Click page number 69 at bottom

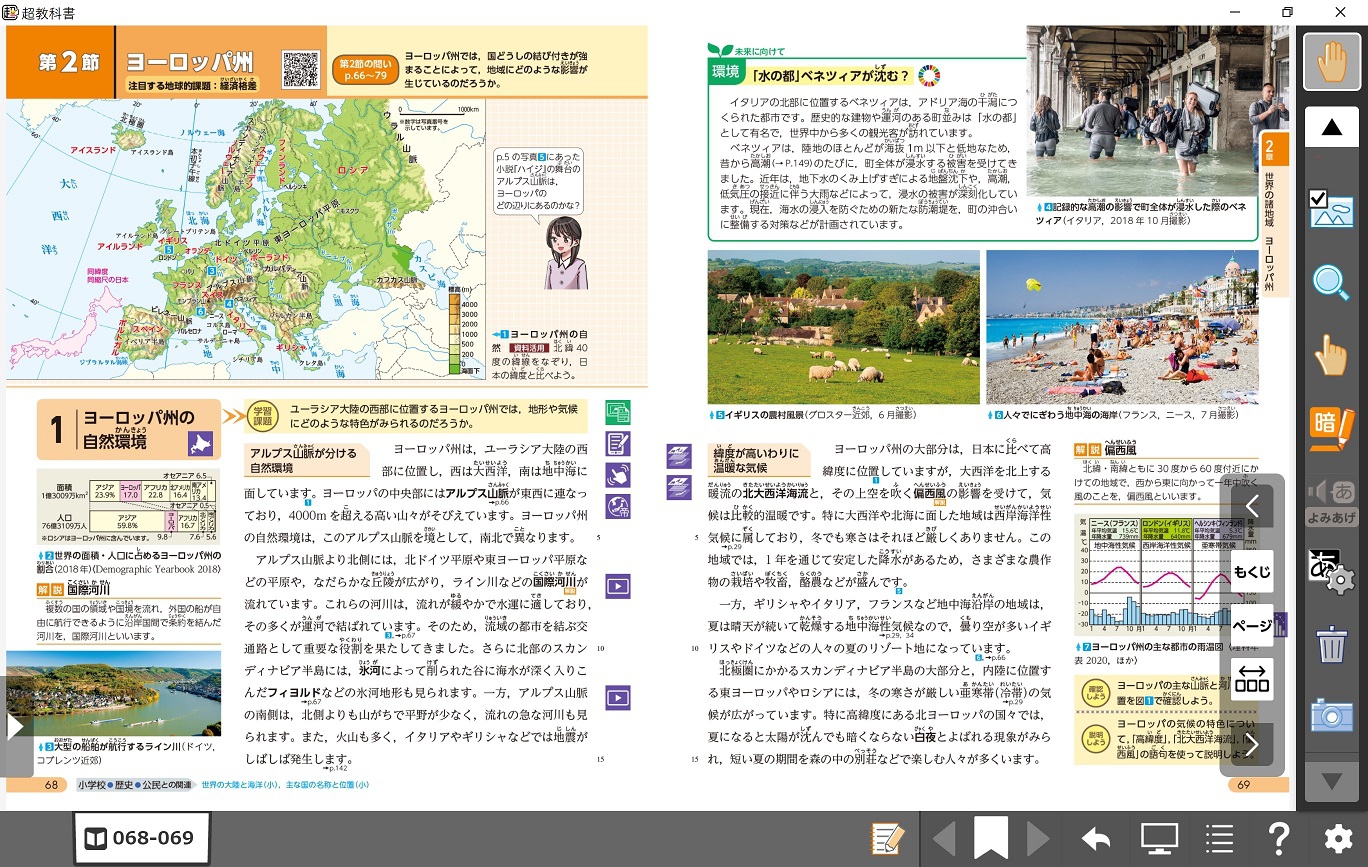pos(1244,785)
